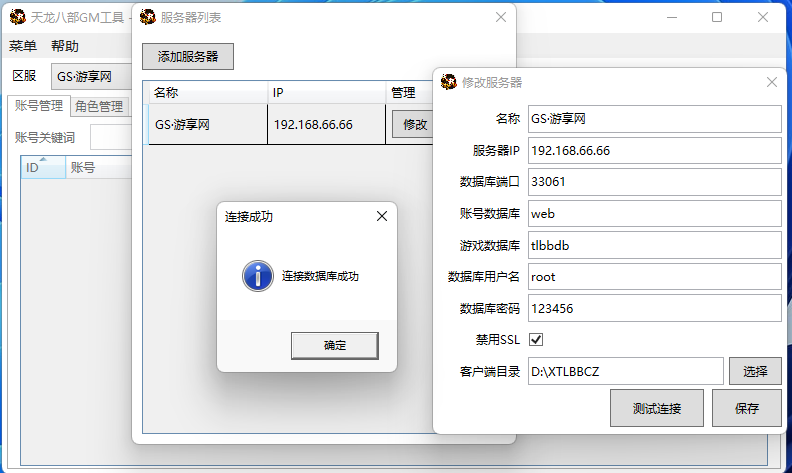792x473 pixels.
Task: Click the 添加服务器 button
Action: (188, 56)
